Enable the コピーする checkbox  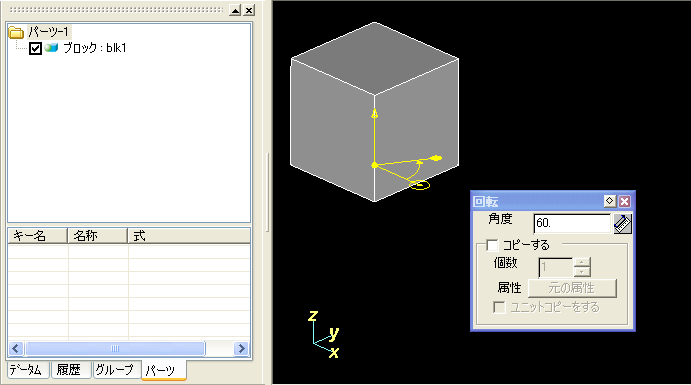pos(492,245)
